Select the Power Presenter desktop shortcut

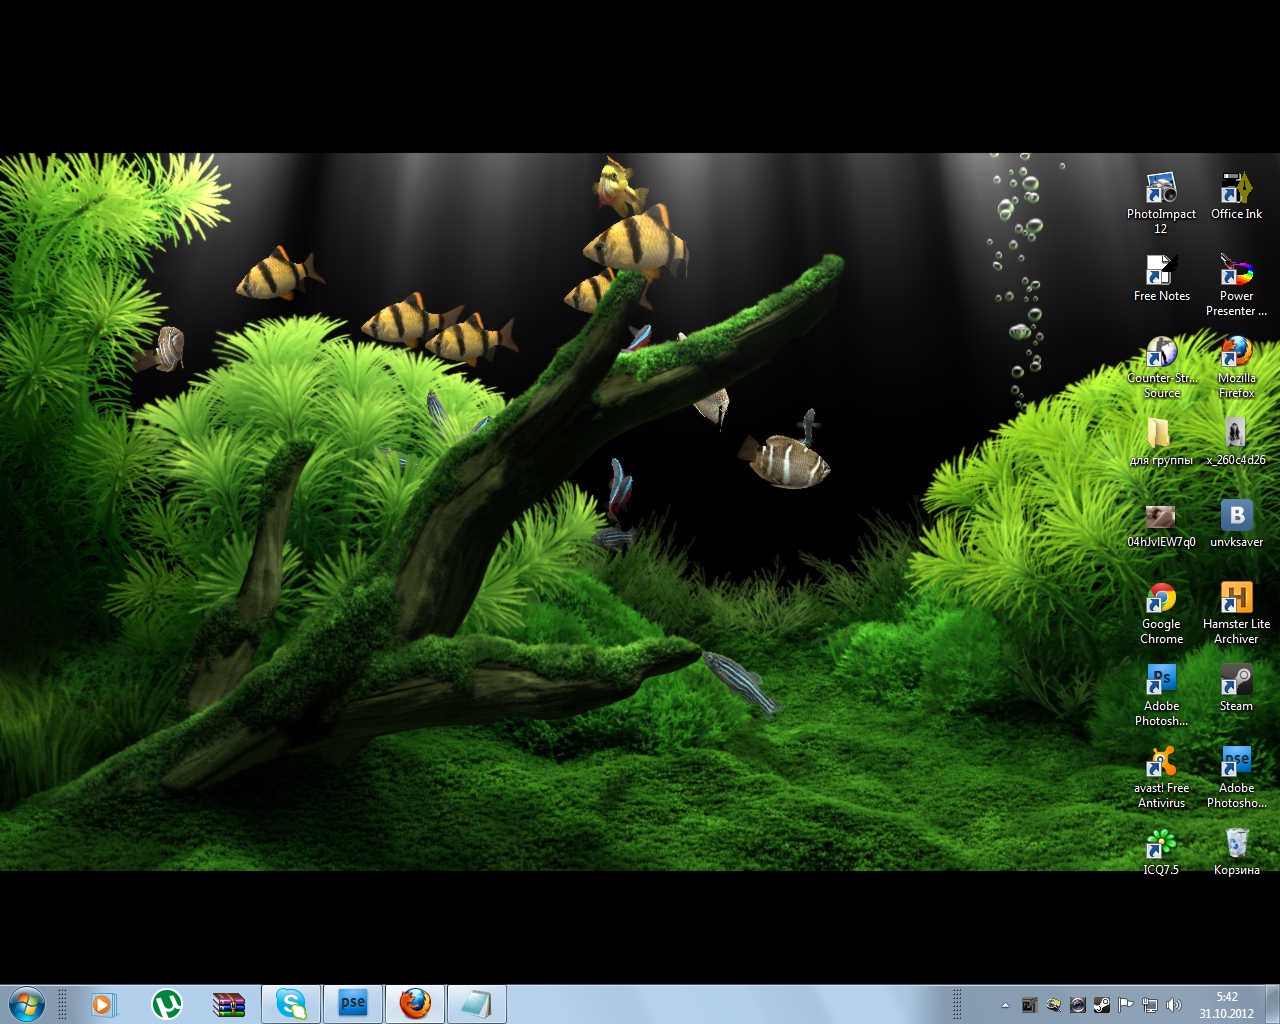click(x=1236, y=271)
